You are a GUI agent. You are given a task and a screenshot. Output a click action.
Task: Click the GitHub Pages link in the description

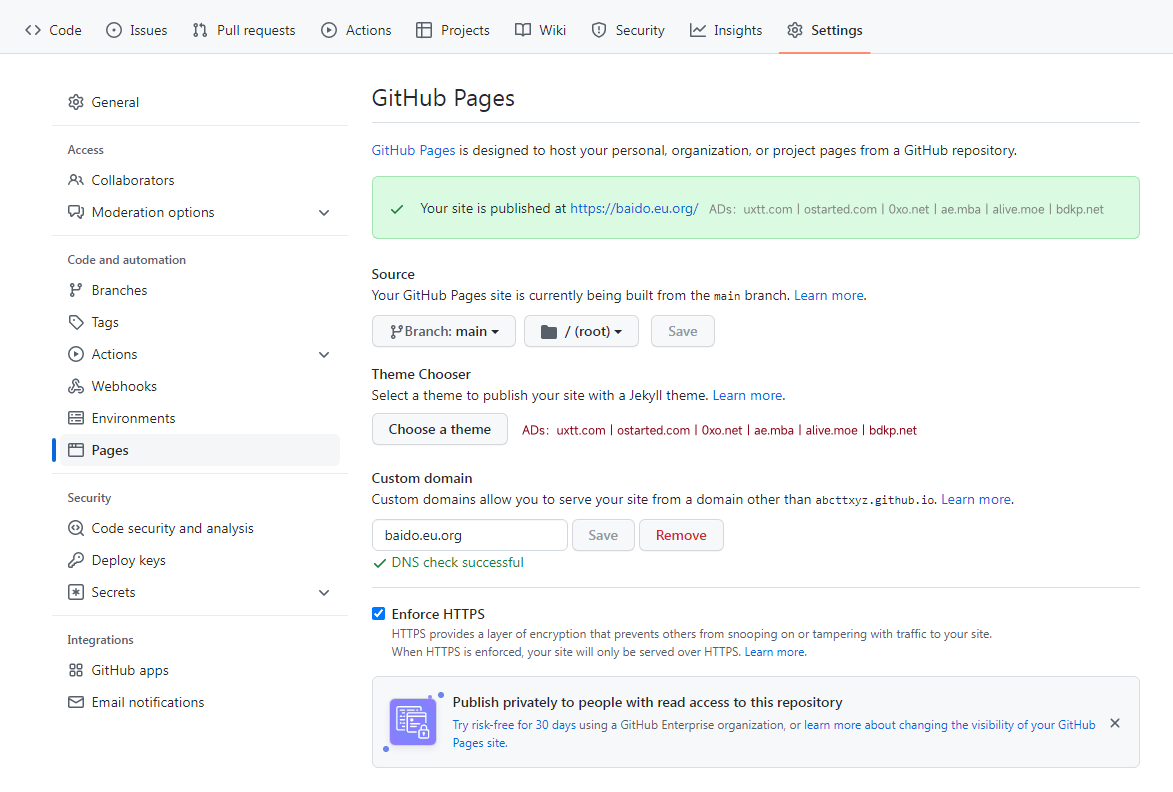tap(414, 150)
